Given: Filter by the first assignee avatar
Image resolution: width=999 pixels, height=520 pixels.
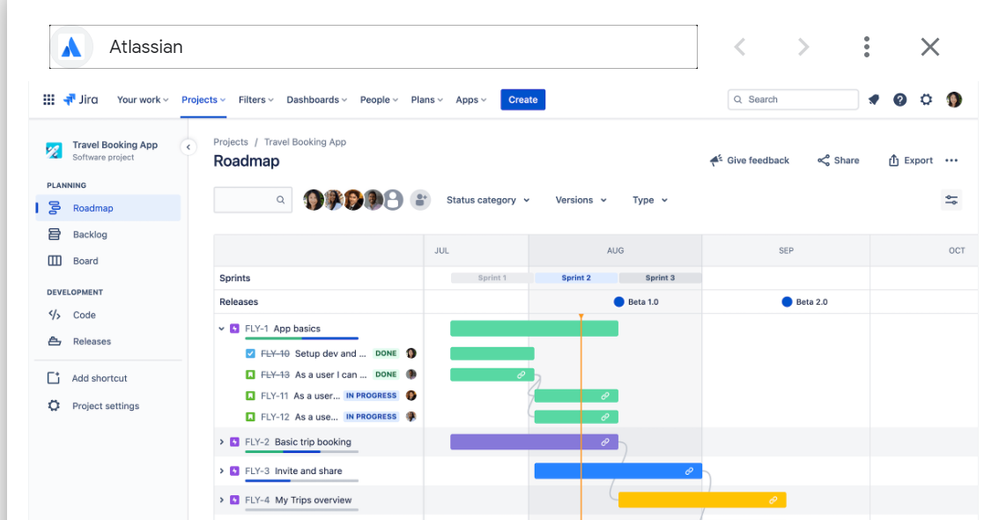Looking at the screenshot, I should click(313, 200).
